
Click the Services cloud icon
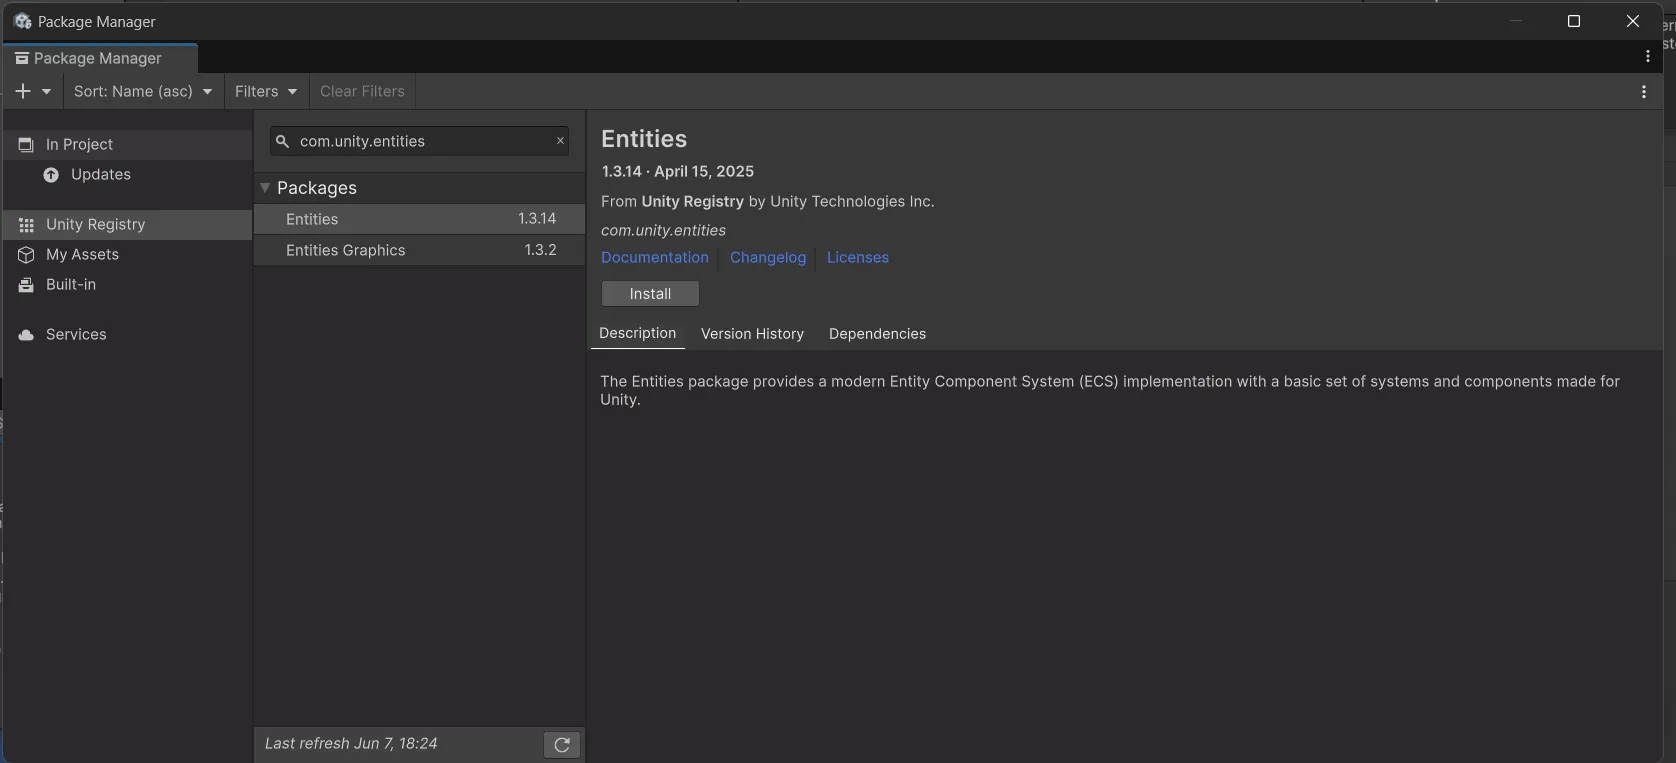pyautogui.click(x=26, y=335)
